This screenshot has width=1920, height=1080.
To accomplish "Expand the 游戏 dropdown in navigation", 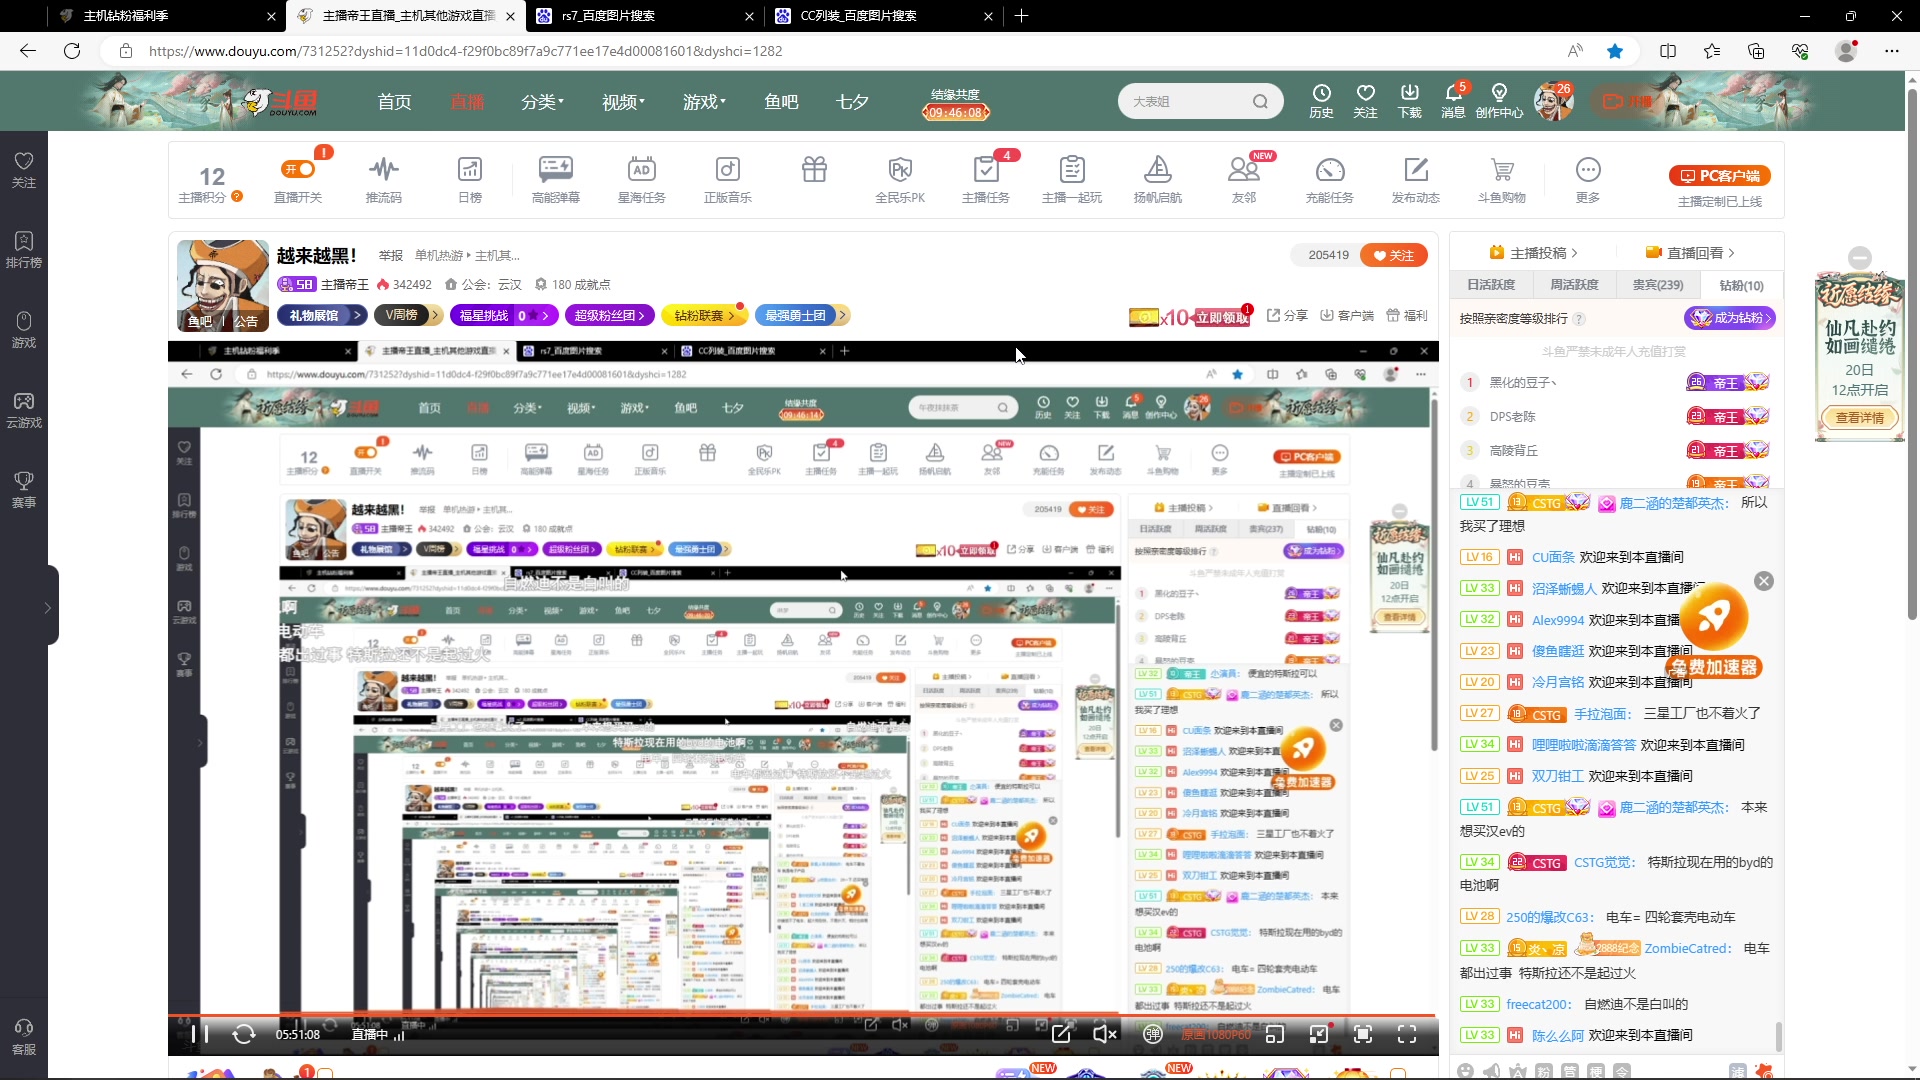I will click(x=704, y=102).
